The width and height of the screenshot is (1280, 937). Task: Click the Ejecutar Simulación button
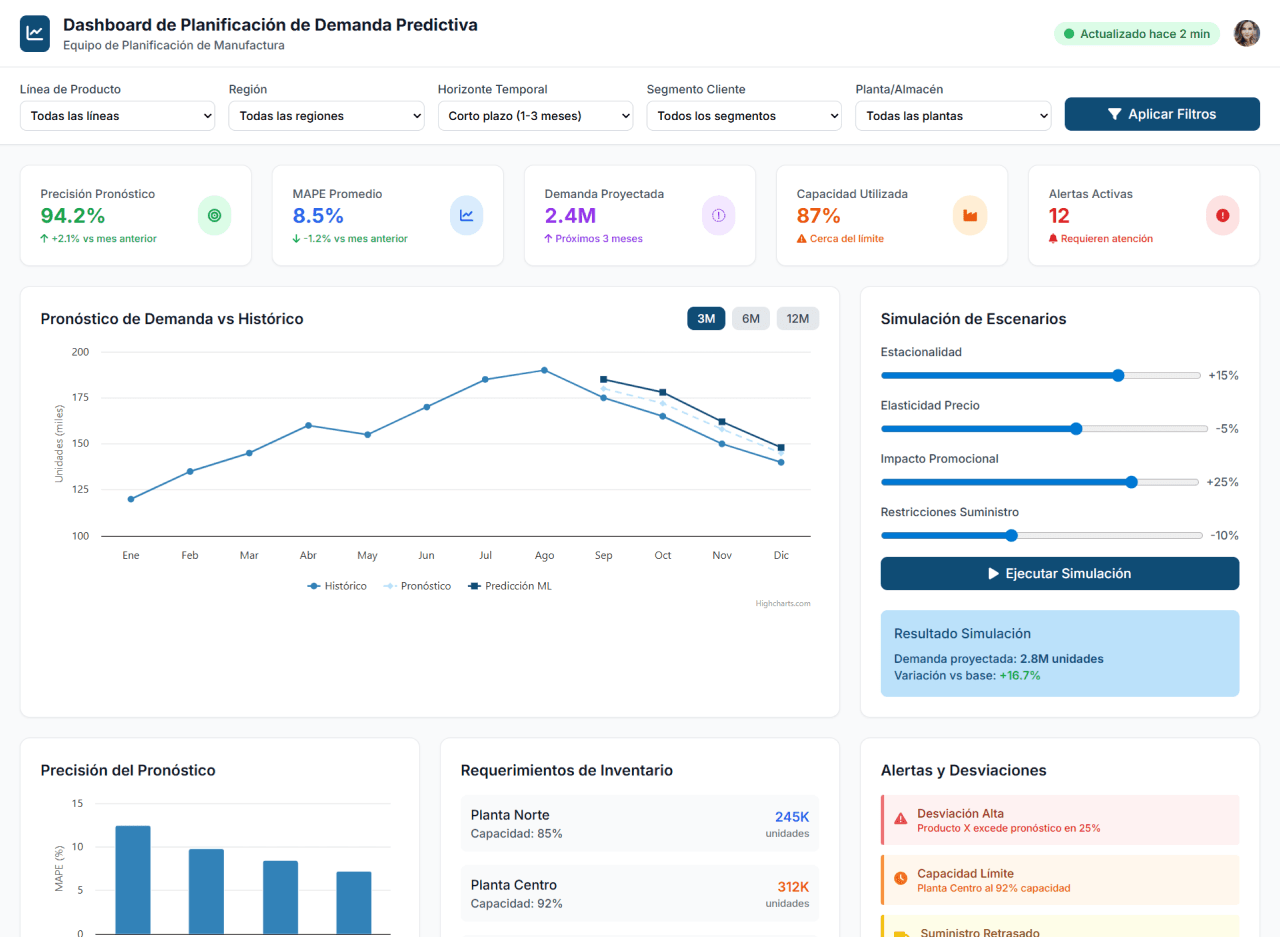point(1060,574)
